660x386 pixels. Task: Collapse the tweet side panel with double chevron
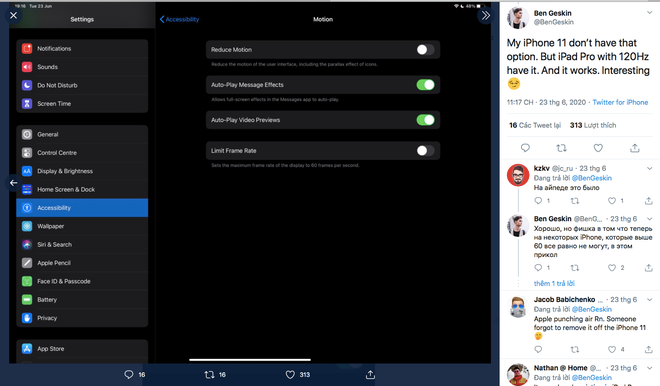pos(485,16)
